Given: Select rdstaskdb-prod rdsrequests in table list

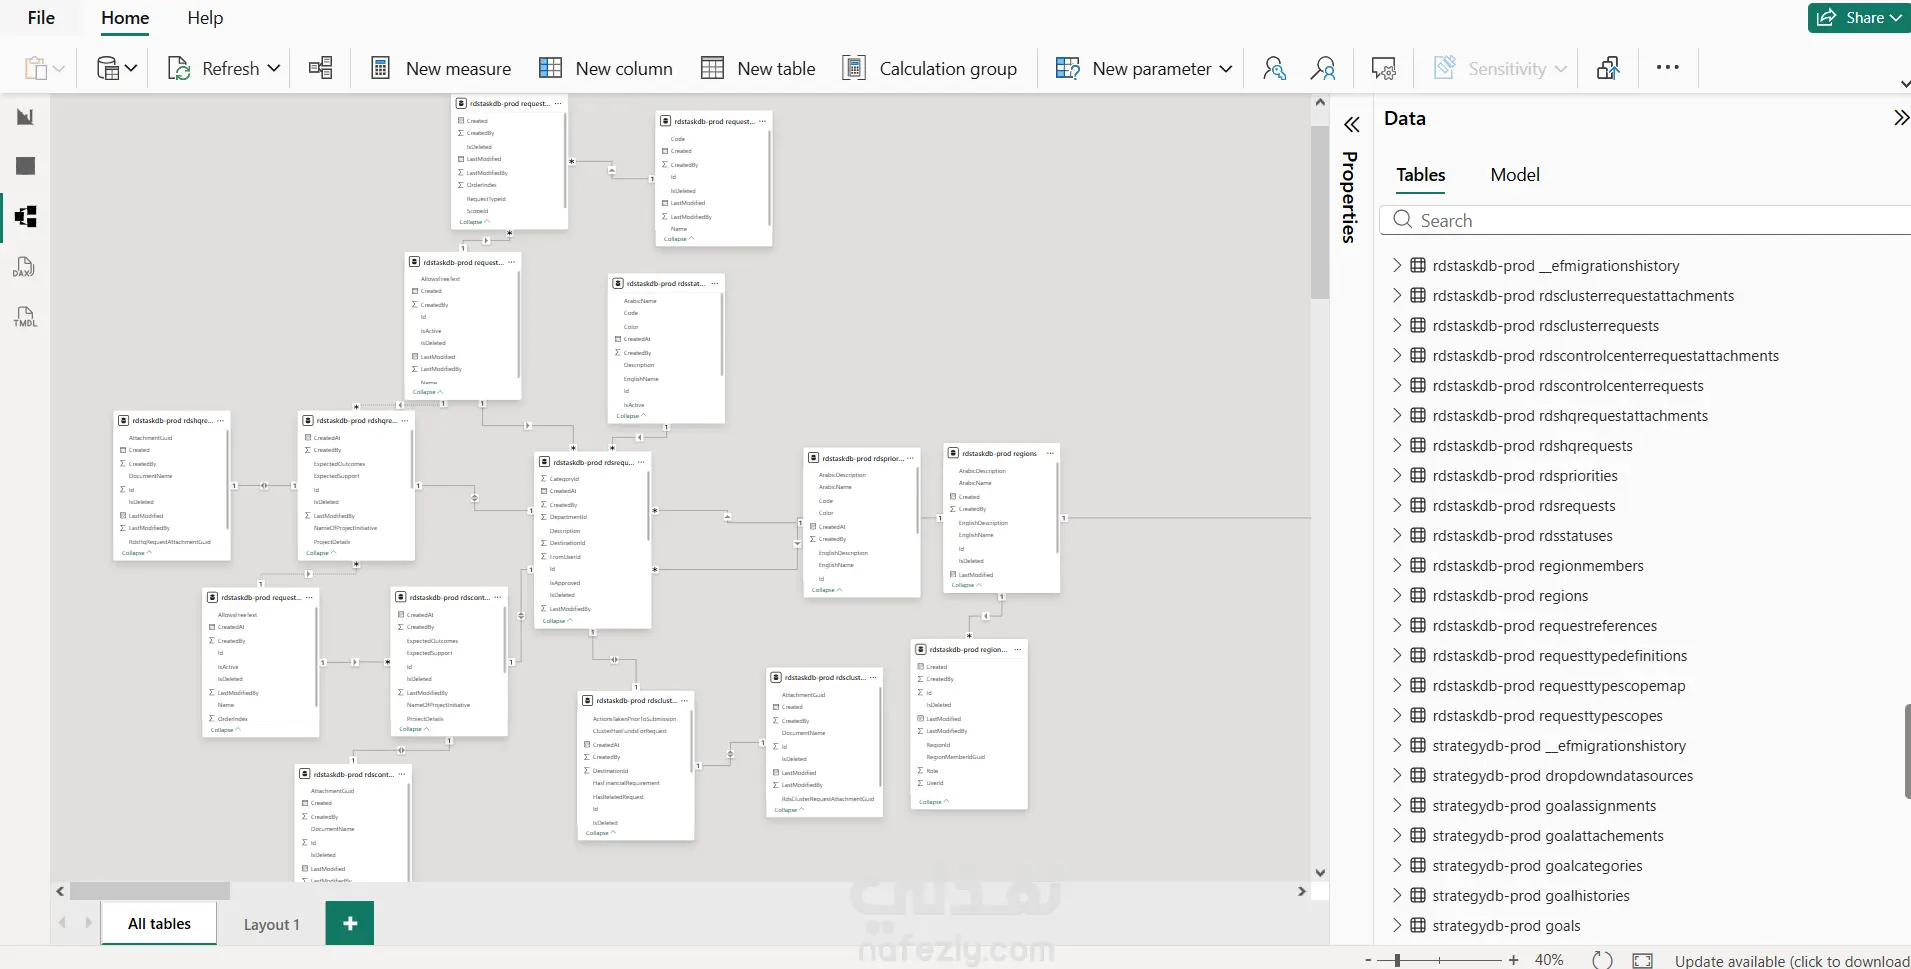Looking at the screenshot, I should (x=1523, y=506).
